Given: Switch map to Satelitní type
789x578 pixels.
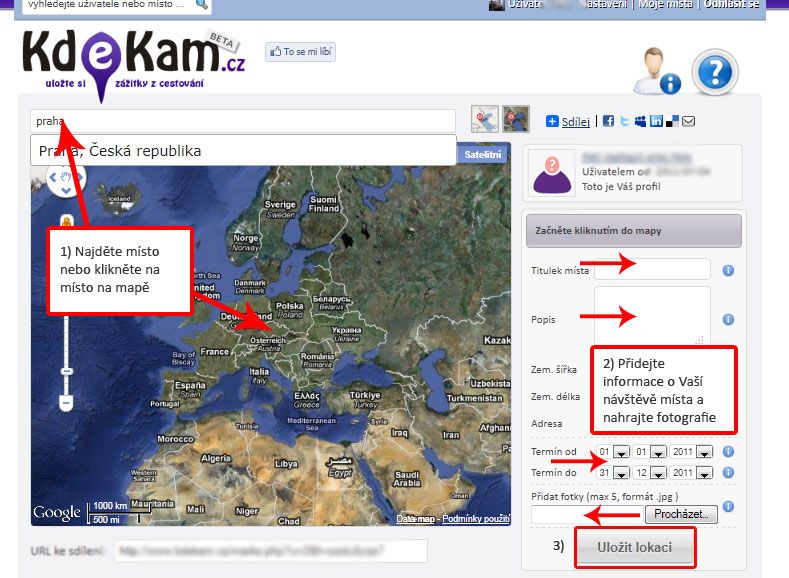Looking at the screenshot, I should [x=483, y=154].
